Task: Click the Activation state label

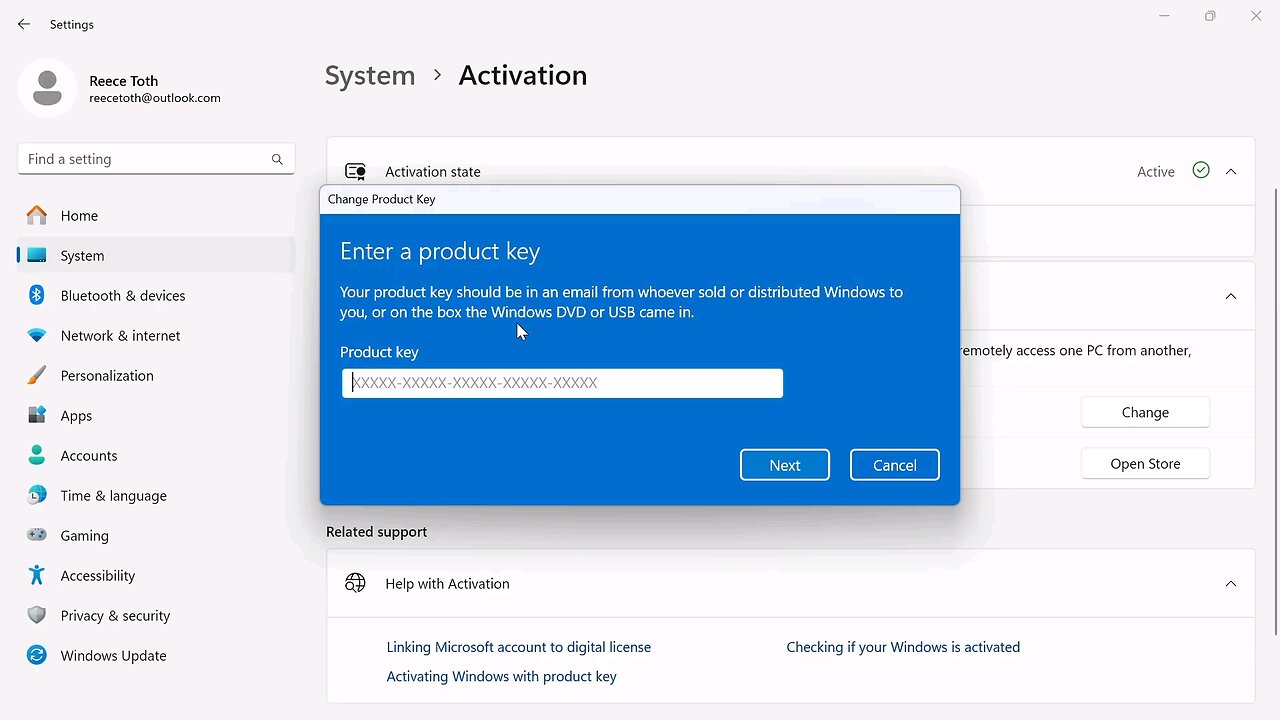Action: 433,172
